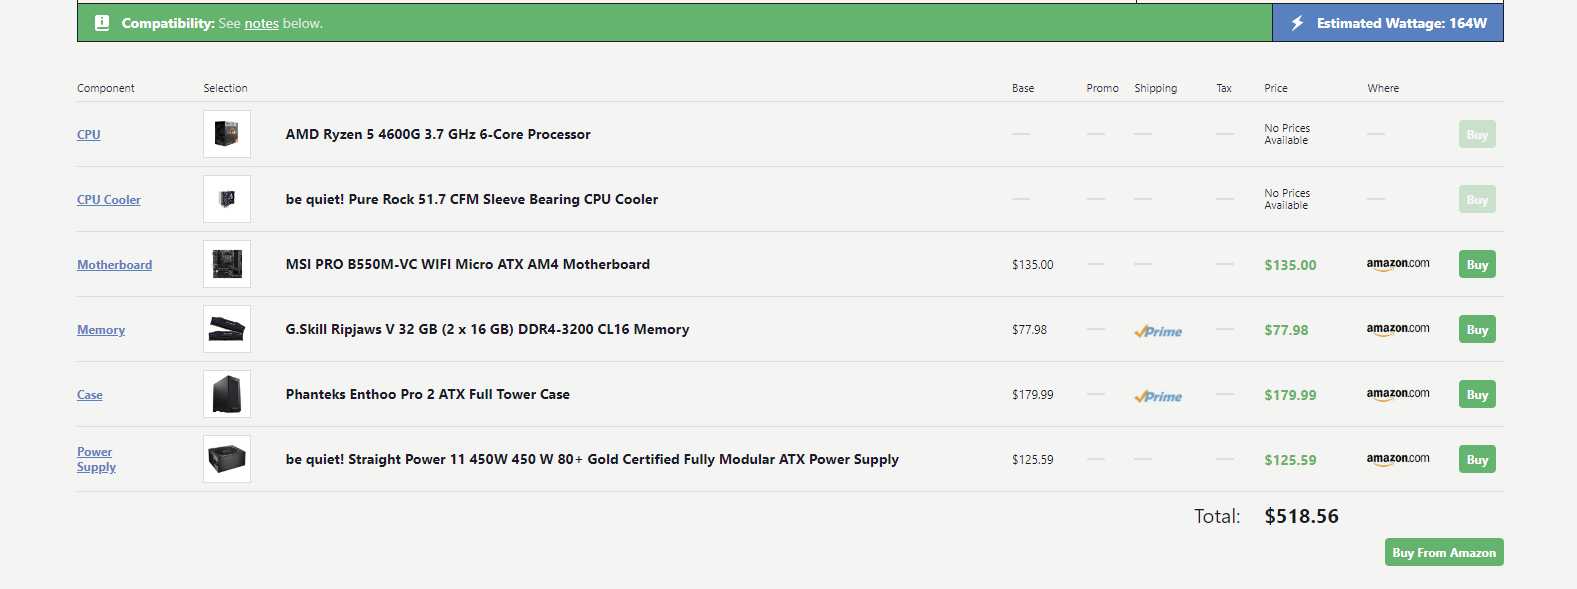Open the Phanteks case thumbnail image
Viewport: 1577px width, 589px height.
[x=227, y=394]
